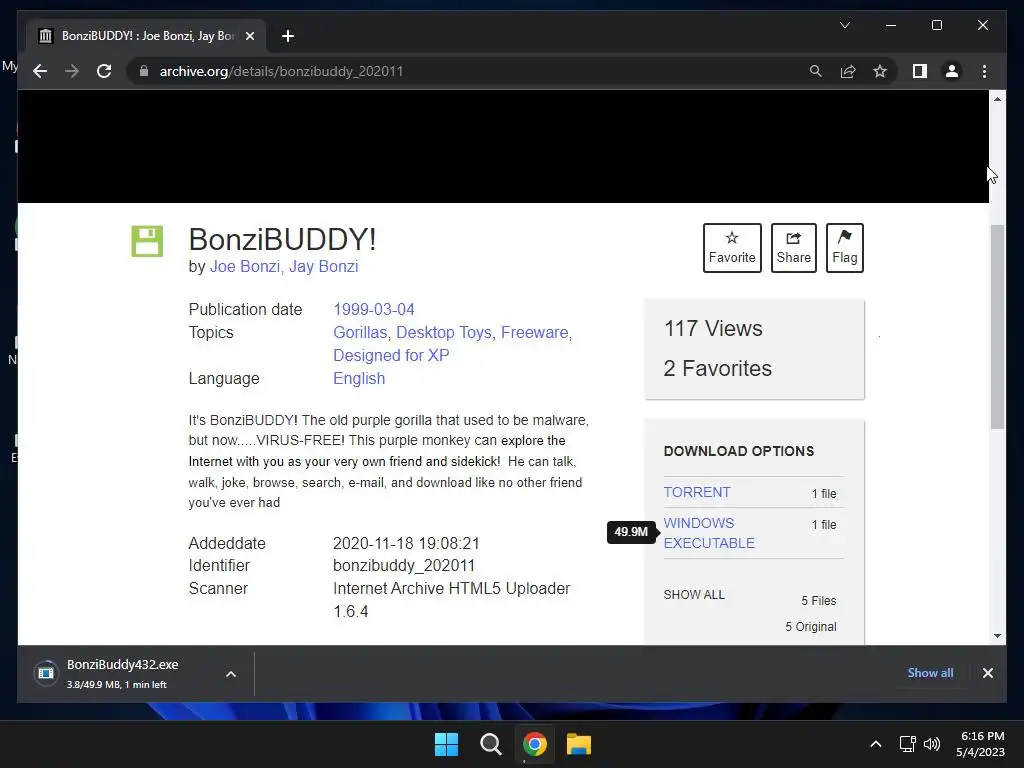The height and width of the screenshot is (768, 1024).
Task: Click the English language link
Action: pyautogui.click(x=359, y=378)
